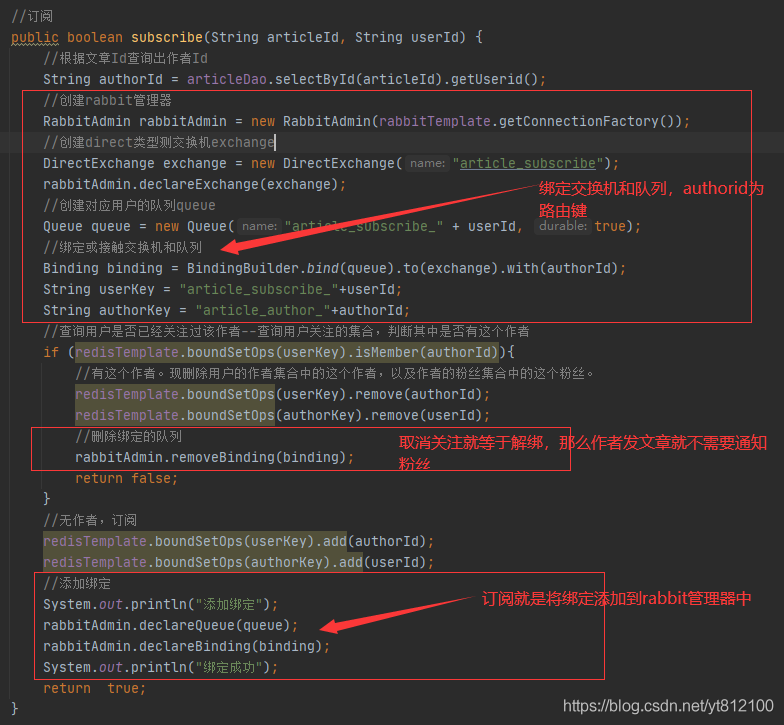Click rabbitAdmin.declareBinding(binding) call
The image size is (784, 725).
pos(183,646)
